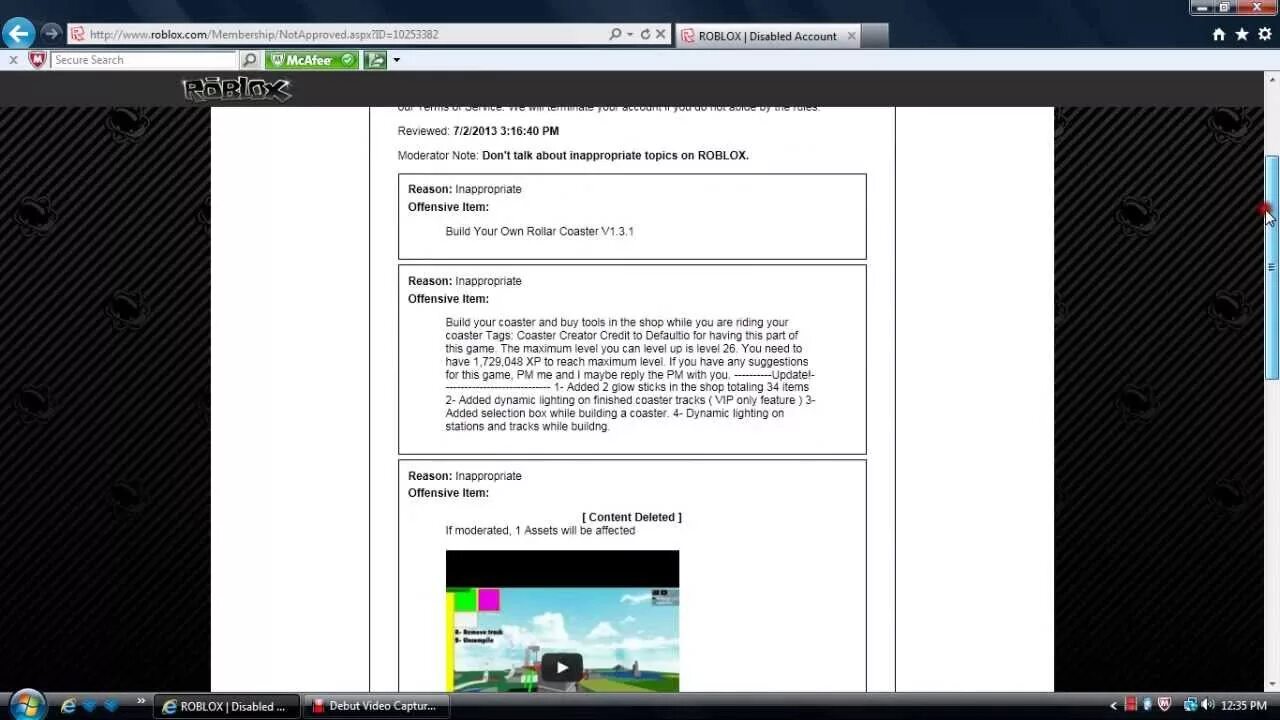Click the 12:35 PM system clock
1280x720 pixels.
[1244, 706]
